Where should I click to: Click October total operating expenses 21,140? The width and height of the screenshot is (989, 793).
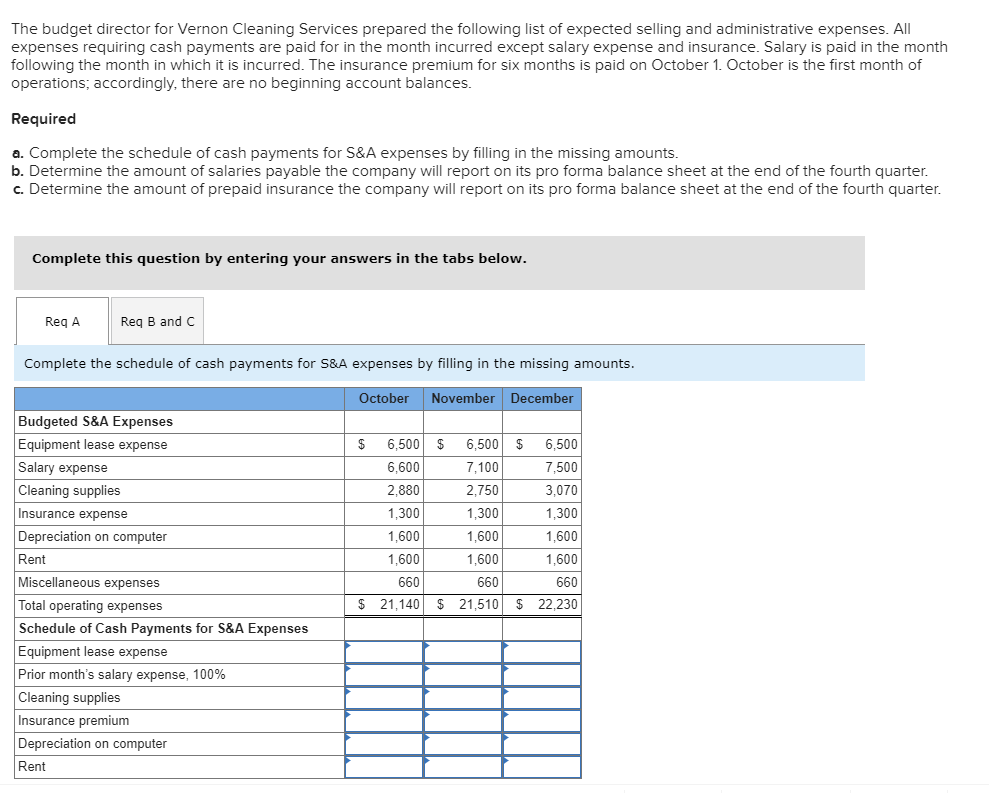tap(399, 604)
